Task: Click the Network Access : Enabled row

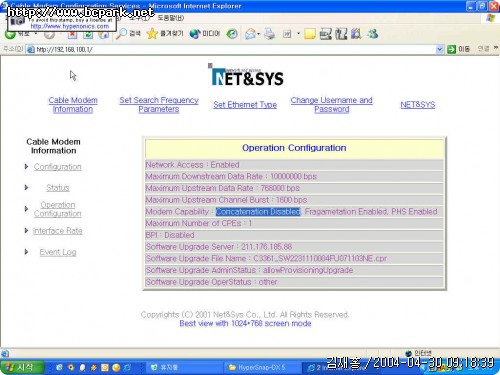Action: coord(294,165)
